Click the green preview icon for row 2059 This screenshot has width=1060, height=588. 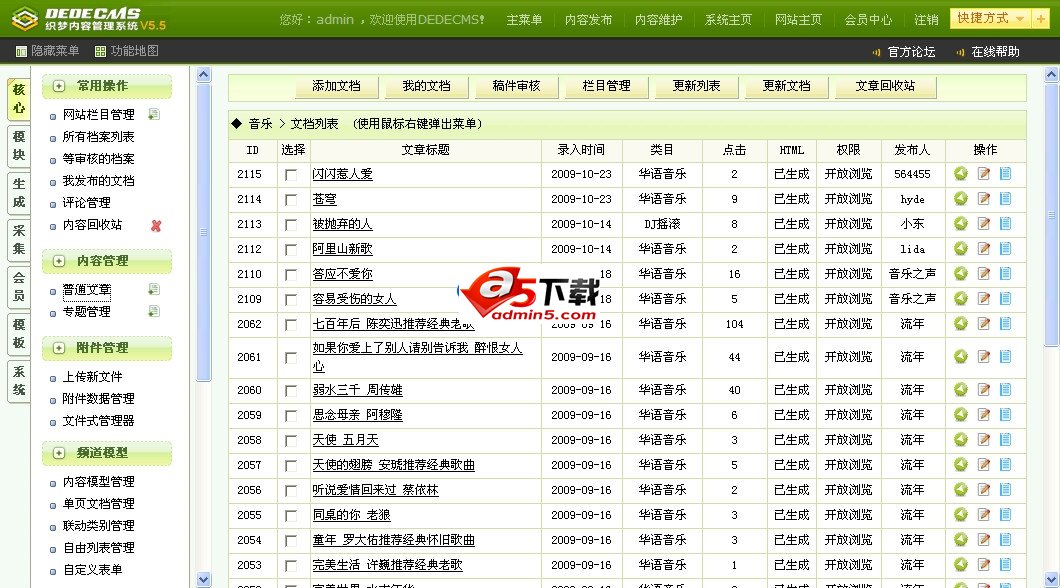(961, 415)
